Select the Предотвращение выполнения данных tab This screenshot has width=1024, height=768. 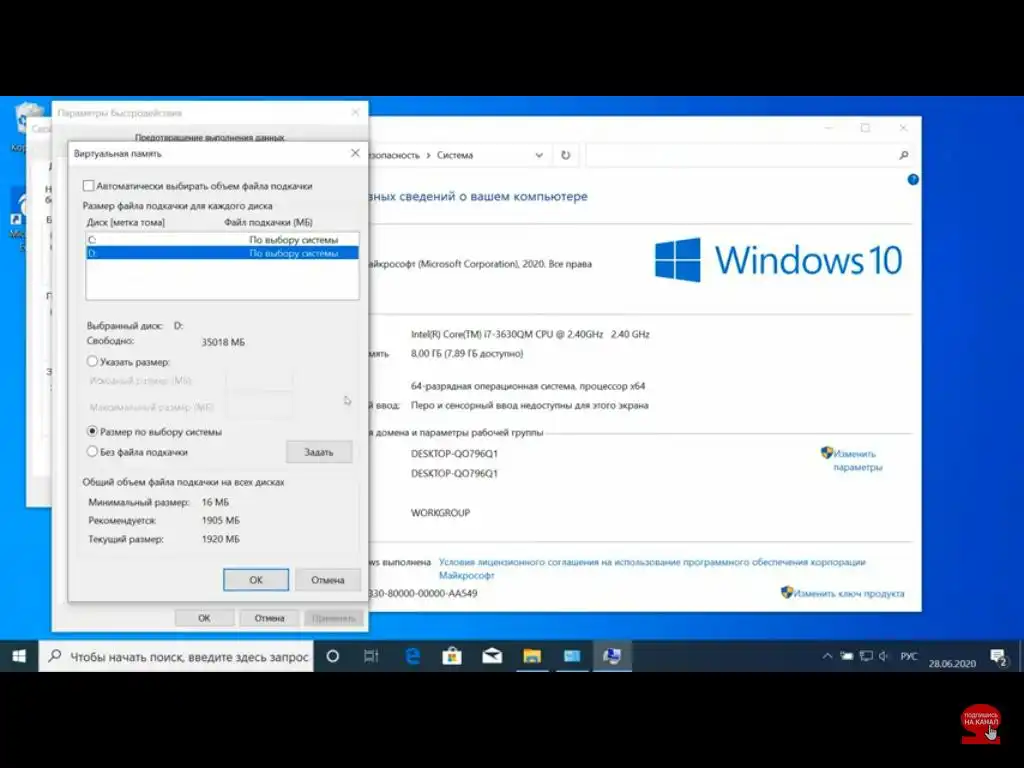tap(210, 138)
